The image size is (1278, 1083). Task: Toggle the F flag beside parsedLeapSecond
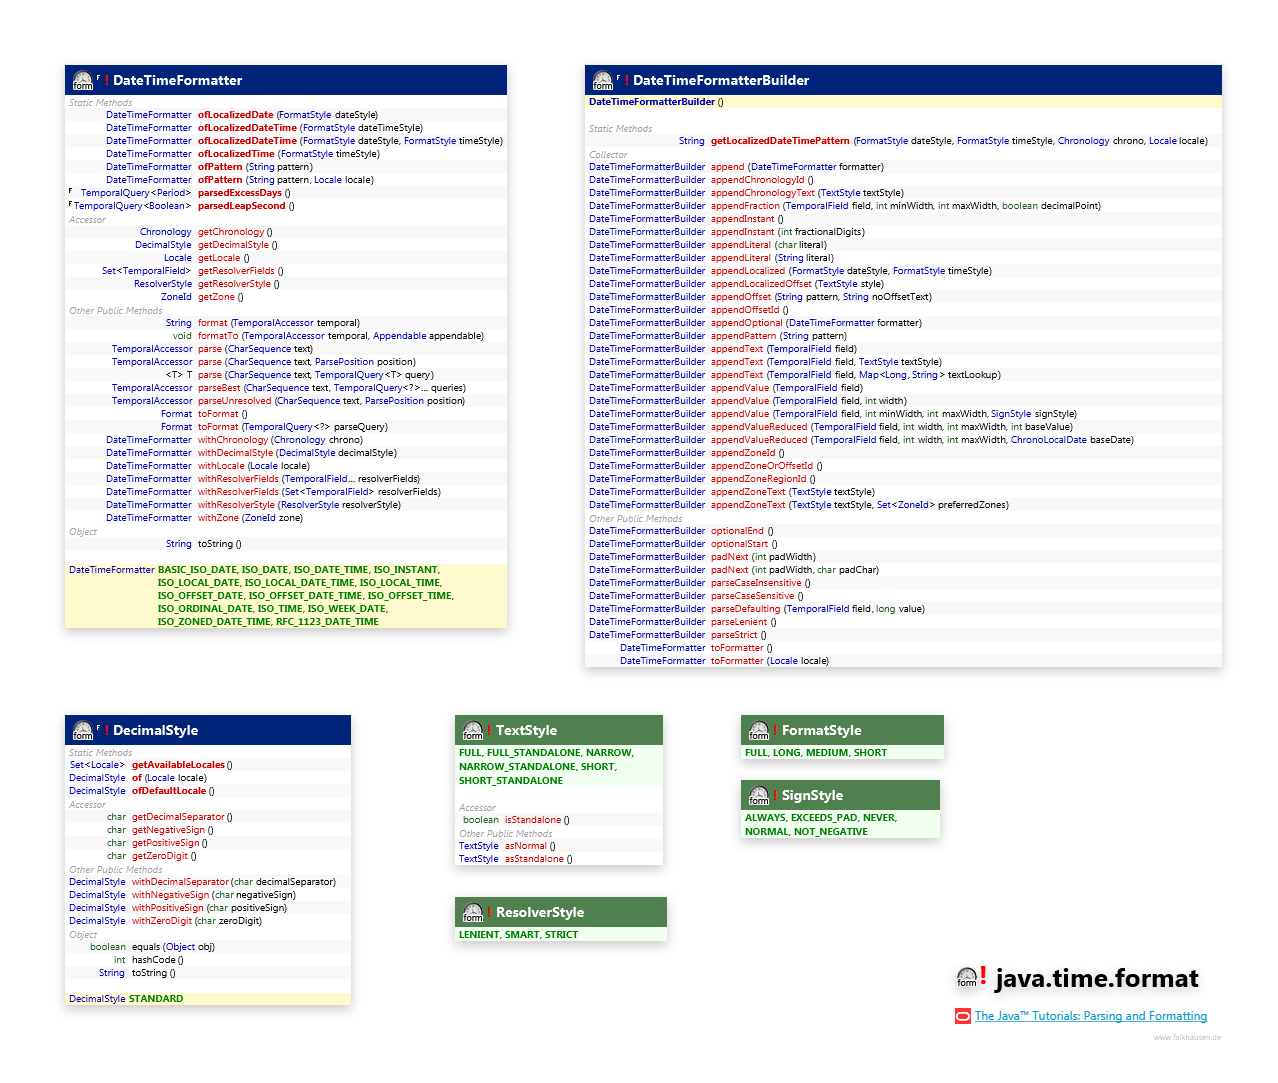point(70,205)
